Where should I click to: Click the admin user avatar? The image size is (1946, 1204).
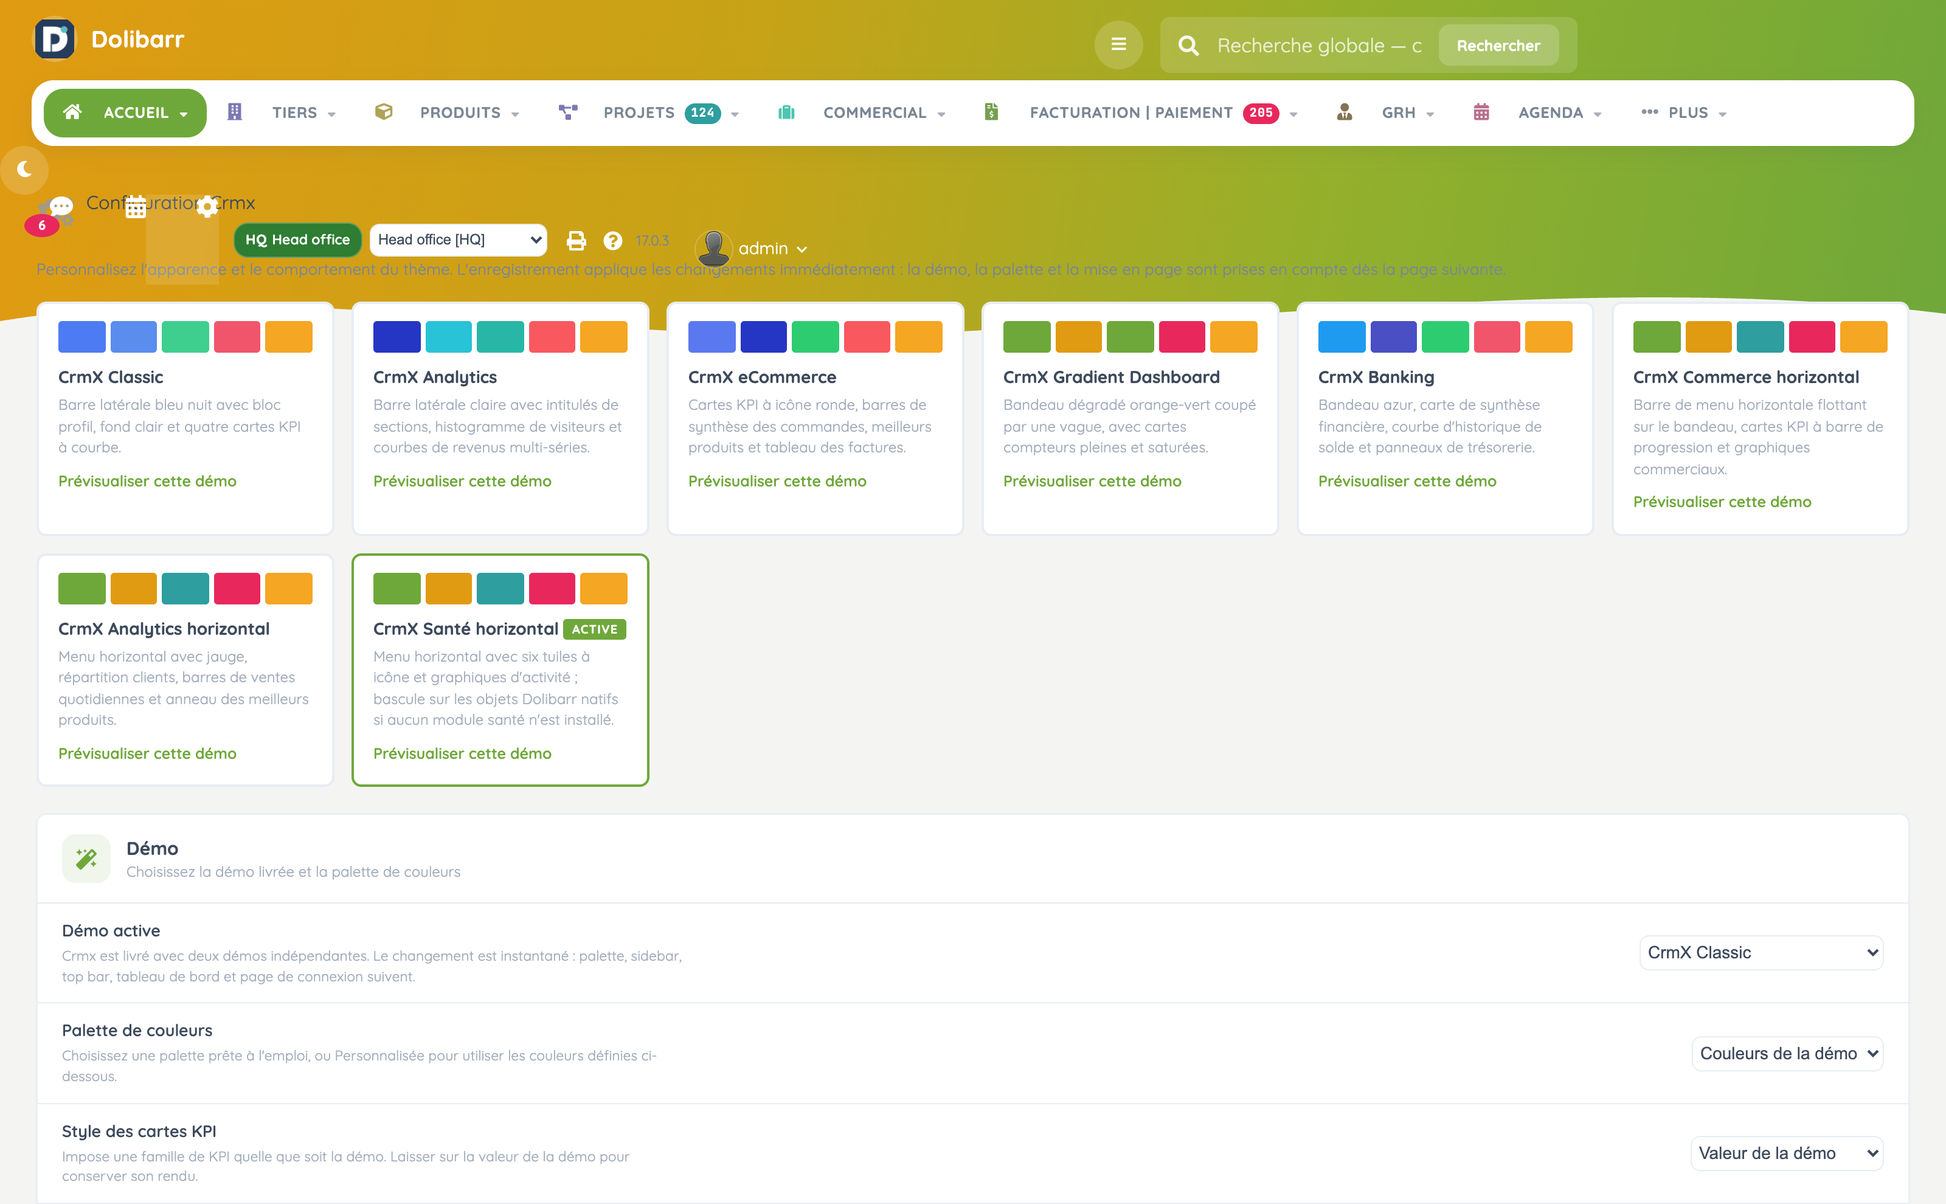pyautogui.click(x=713, y=247)
